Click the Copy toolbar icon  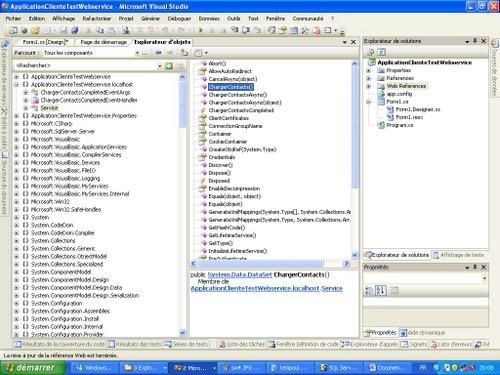pyautogui.click(x=100, y=30)
